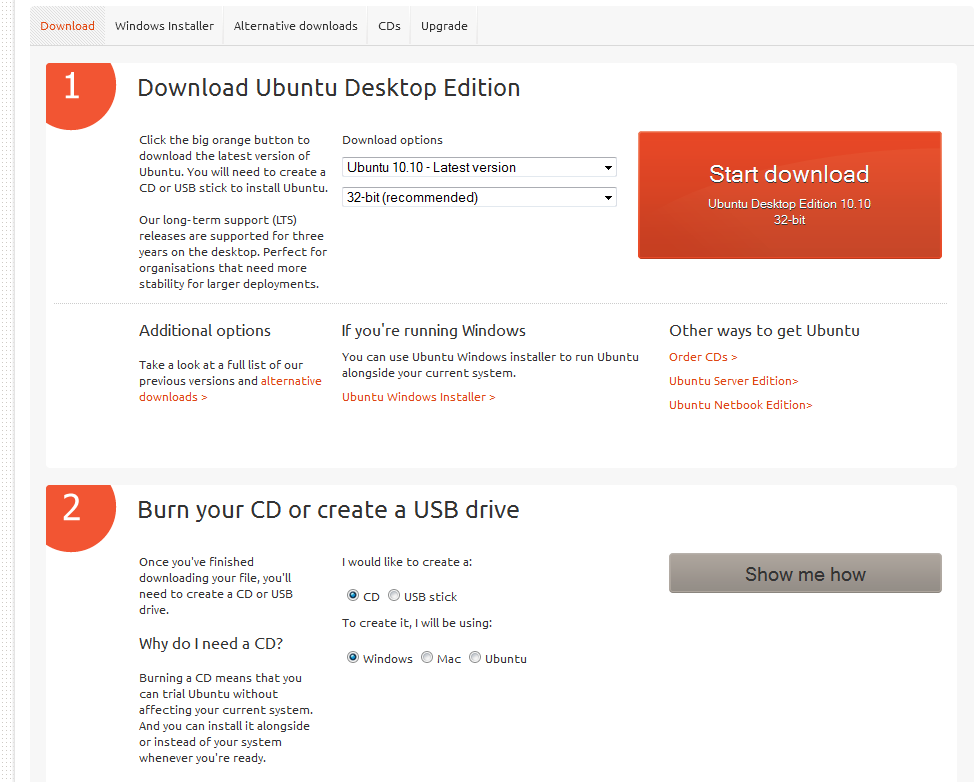This screenshot has height=782, width=980.
Task: Open the Alternative downloads tab
Action: (296, 26)
